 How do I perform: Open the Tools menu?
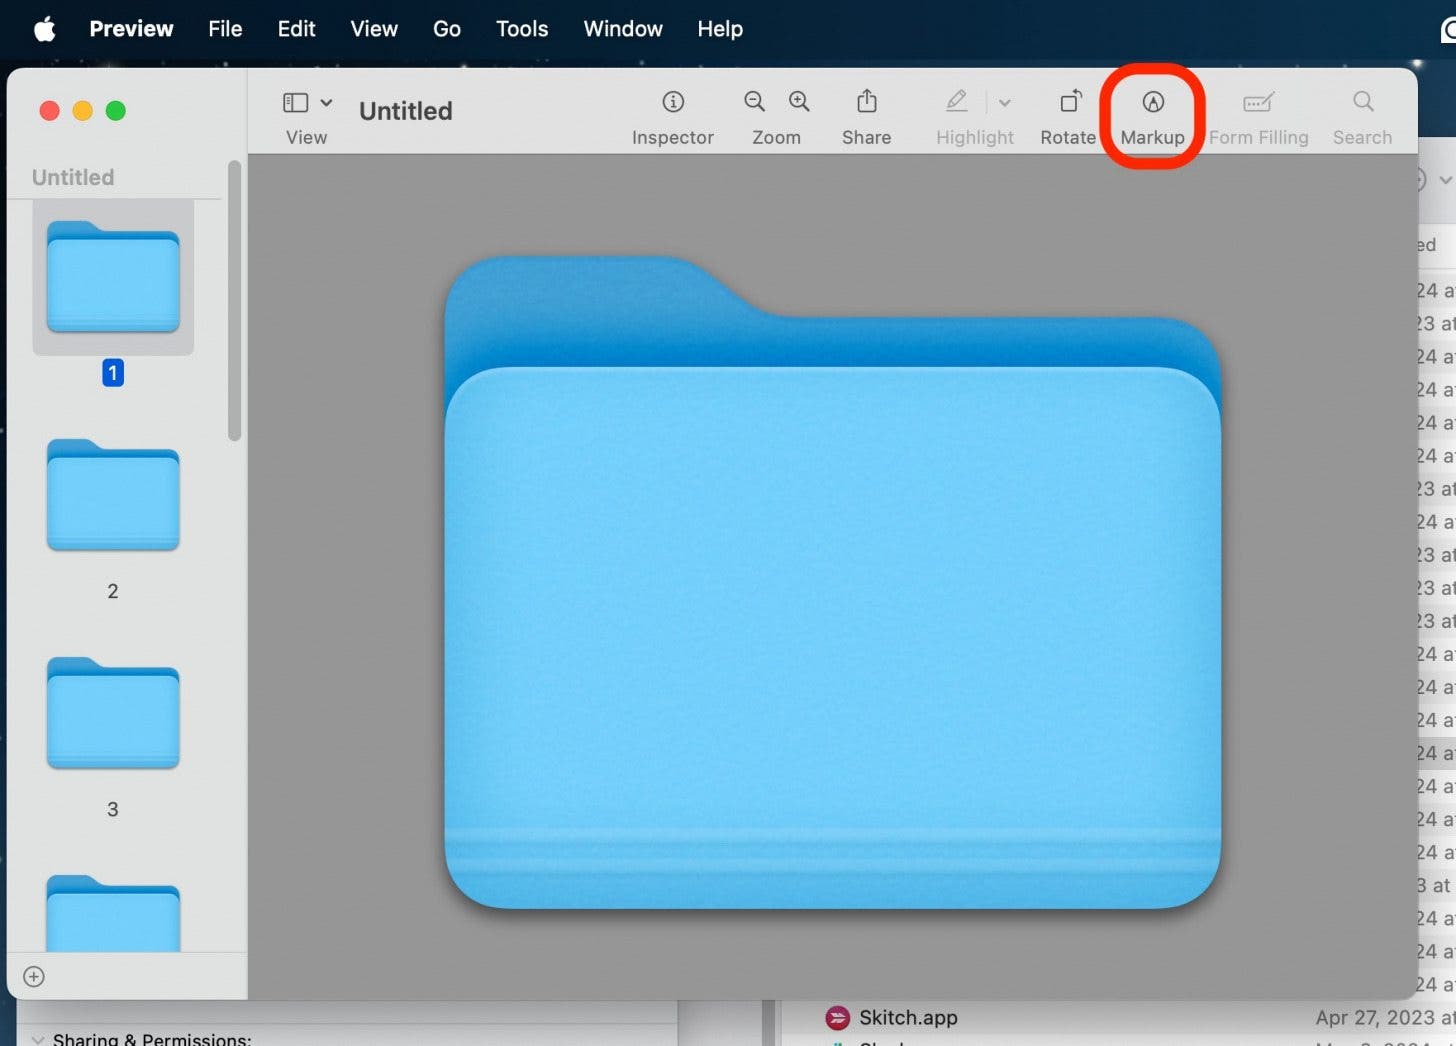click(521, 29)
